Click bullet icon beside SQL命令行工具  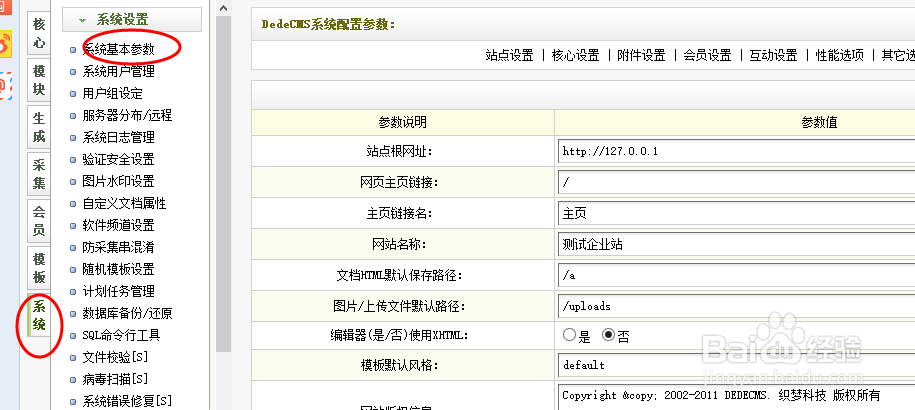pos(73,336)
